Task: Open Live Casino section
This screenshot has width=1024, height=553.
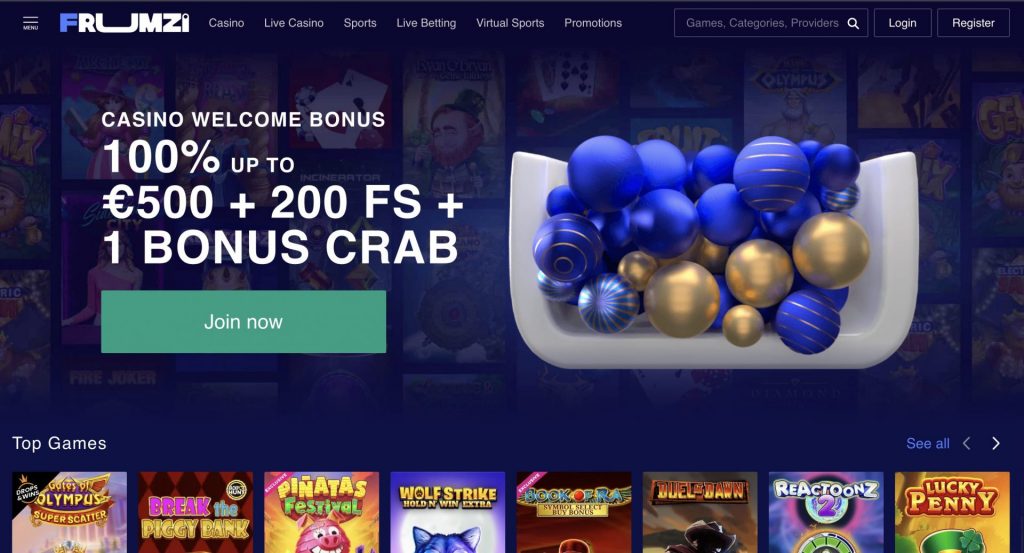Action: tap(294, 23)
